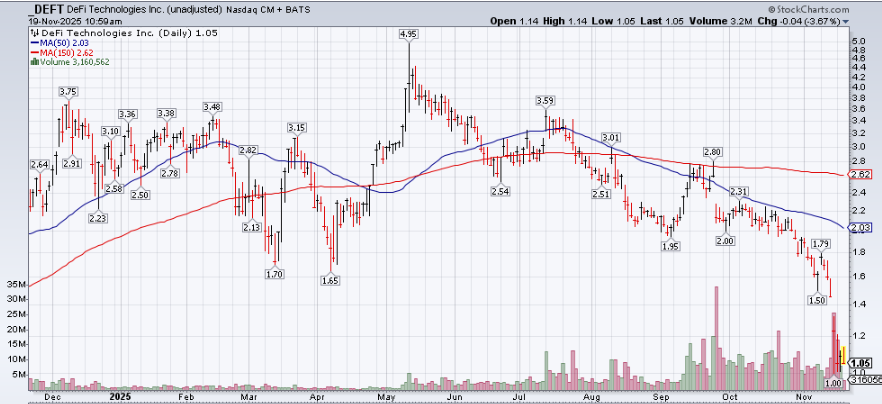Click the 2025 year label on time axis
Viewport: 882px width, 404px height.
coord(120,397)
